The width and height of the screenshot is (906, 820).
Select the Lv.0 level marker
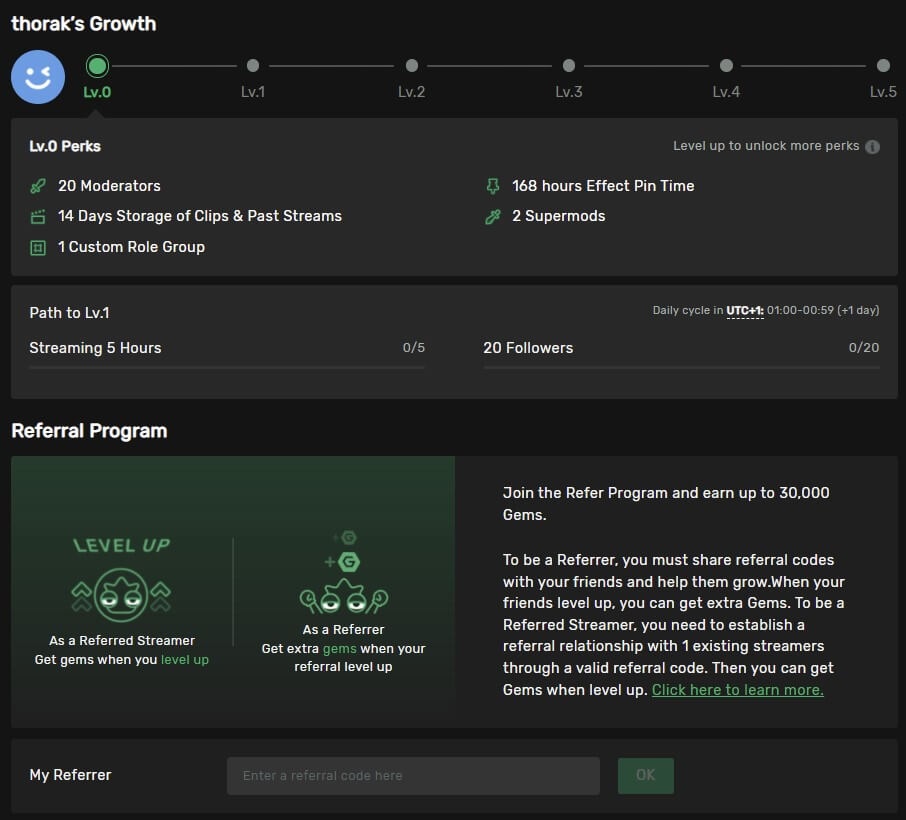(97, 66)
